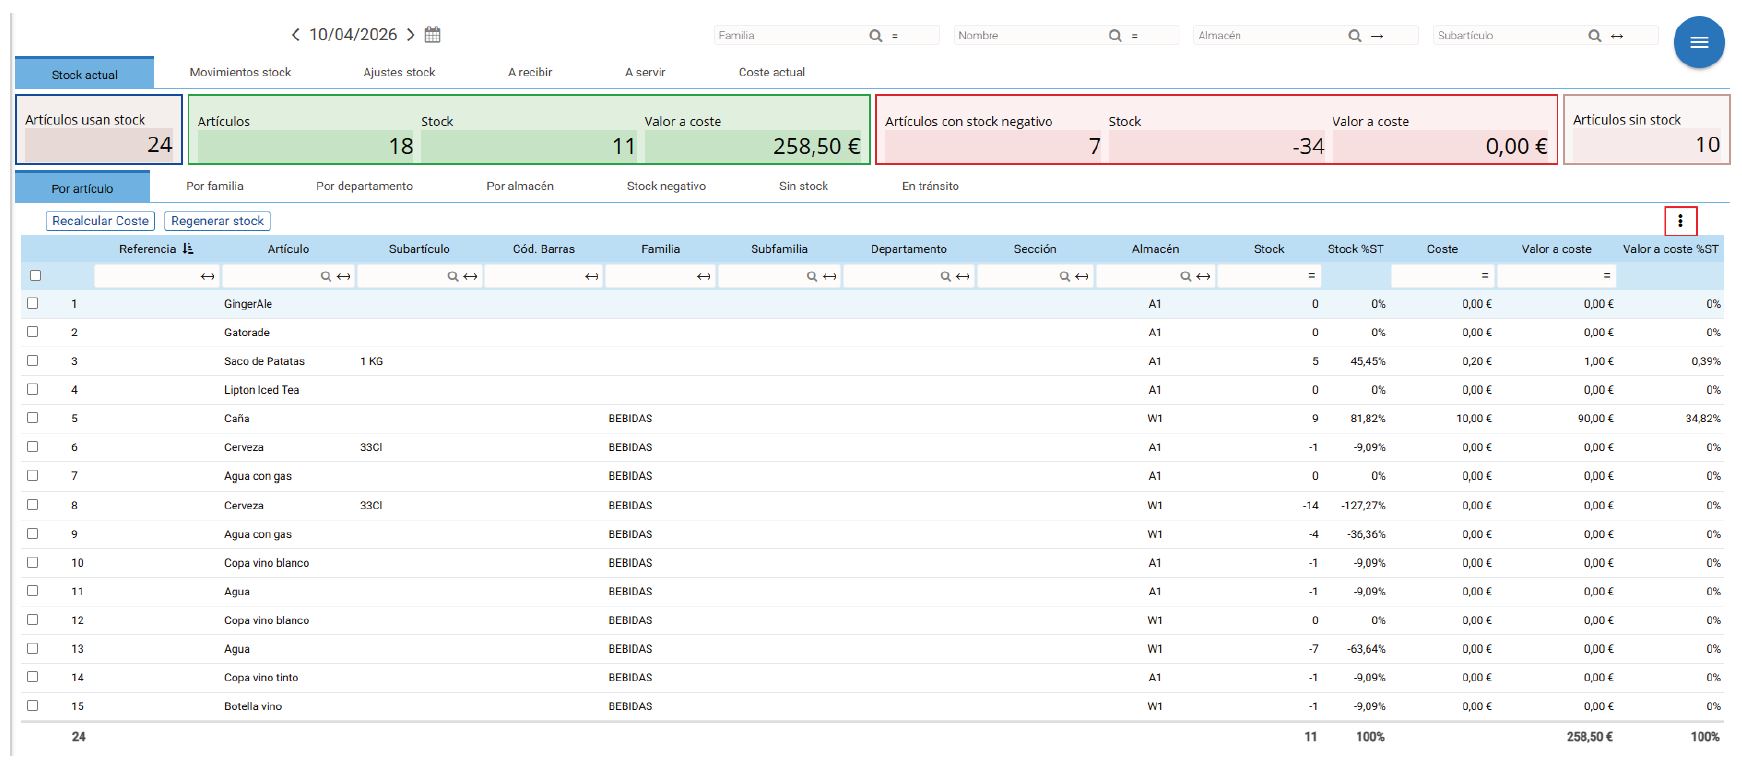
Task: Change the equals operator of the Stock column filter
Action: (1311, 276)
